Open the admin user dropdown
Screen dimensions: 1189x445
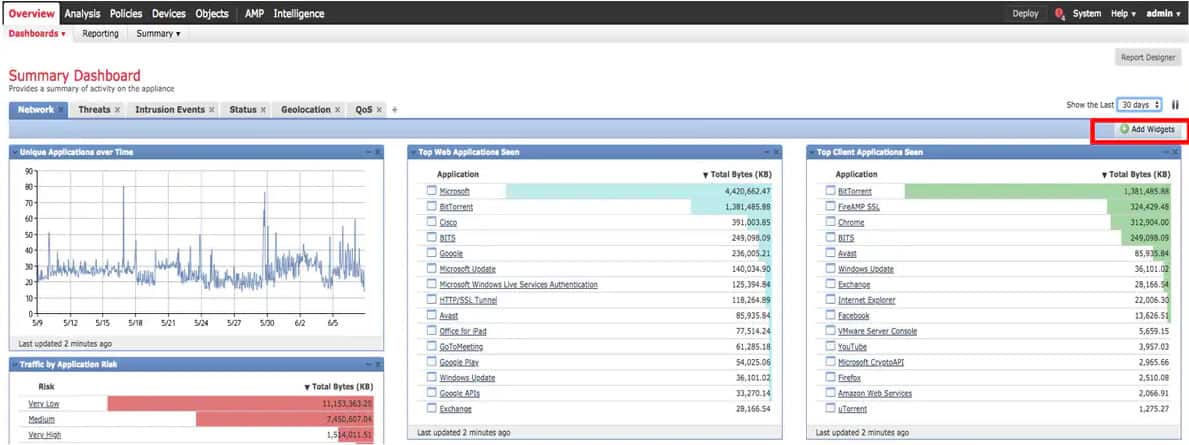[1163, 14]
